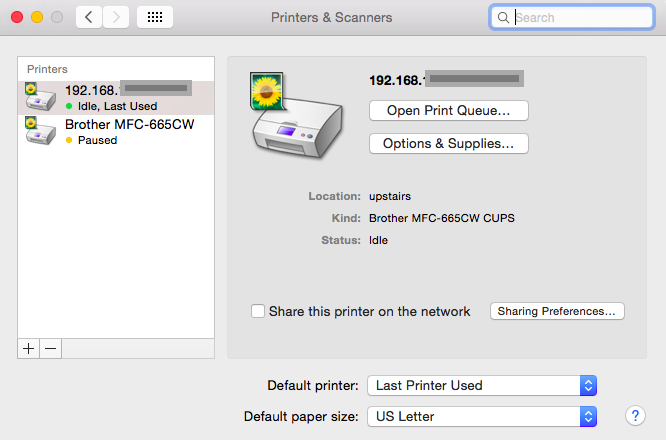The height and width of the screenshot is (440, 666).
Task: Minimize the Printers & Scanners window
Action: click(37, 17)
